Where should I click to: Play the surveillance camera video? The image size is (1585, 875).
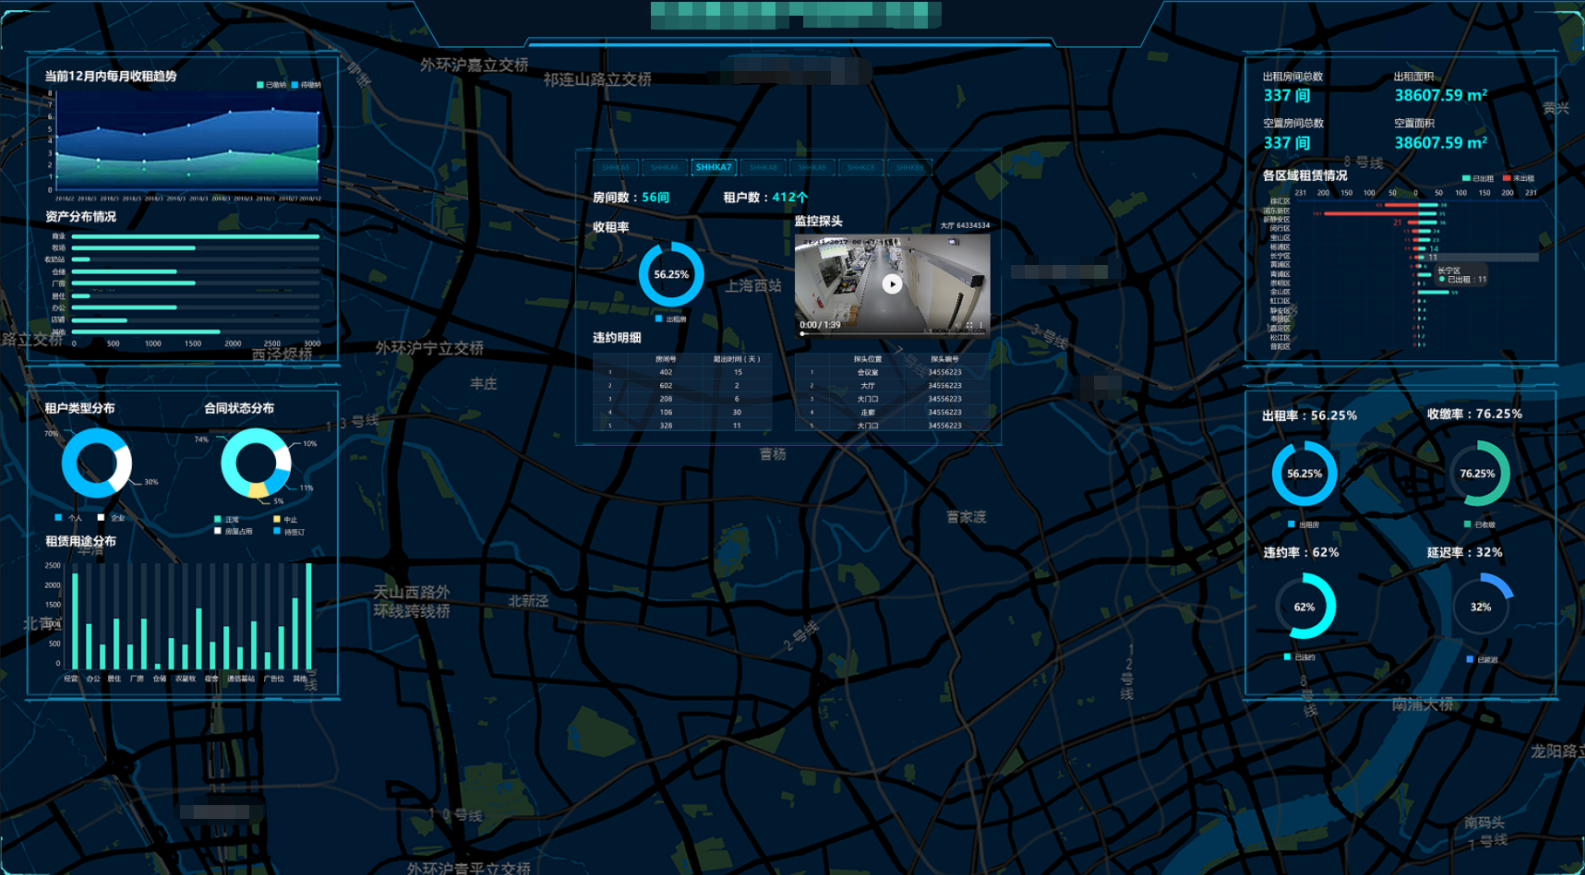892,284
